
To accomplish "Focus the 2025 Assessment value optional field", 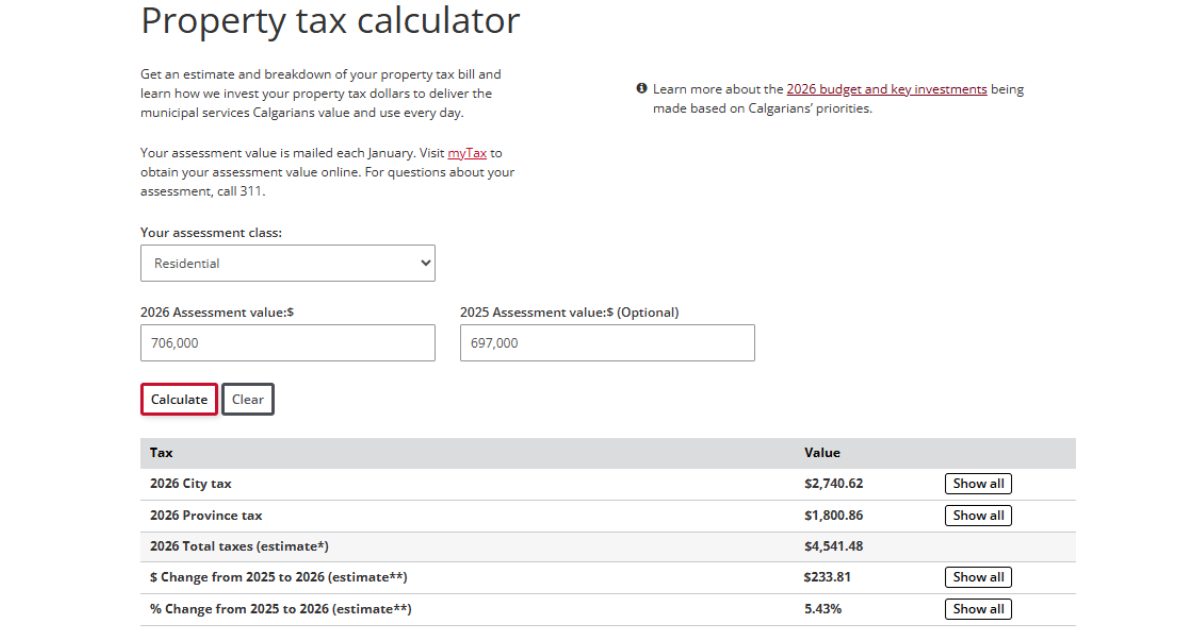I will coord(607,343).
